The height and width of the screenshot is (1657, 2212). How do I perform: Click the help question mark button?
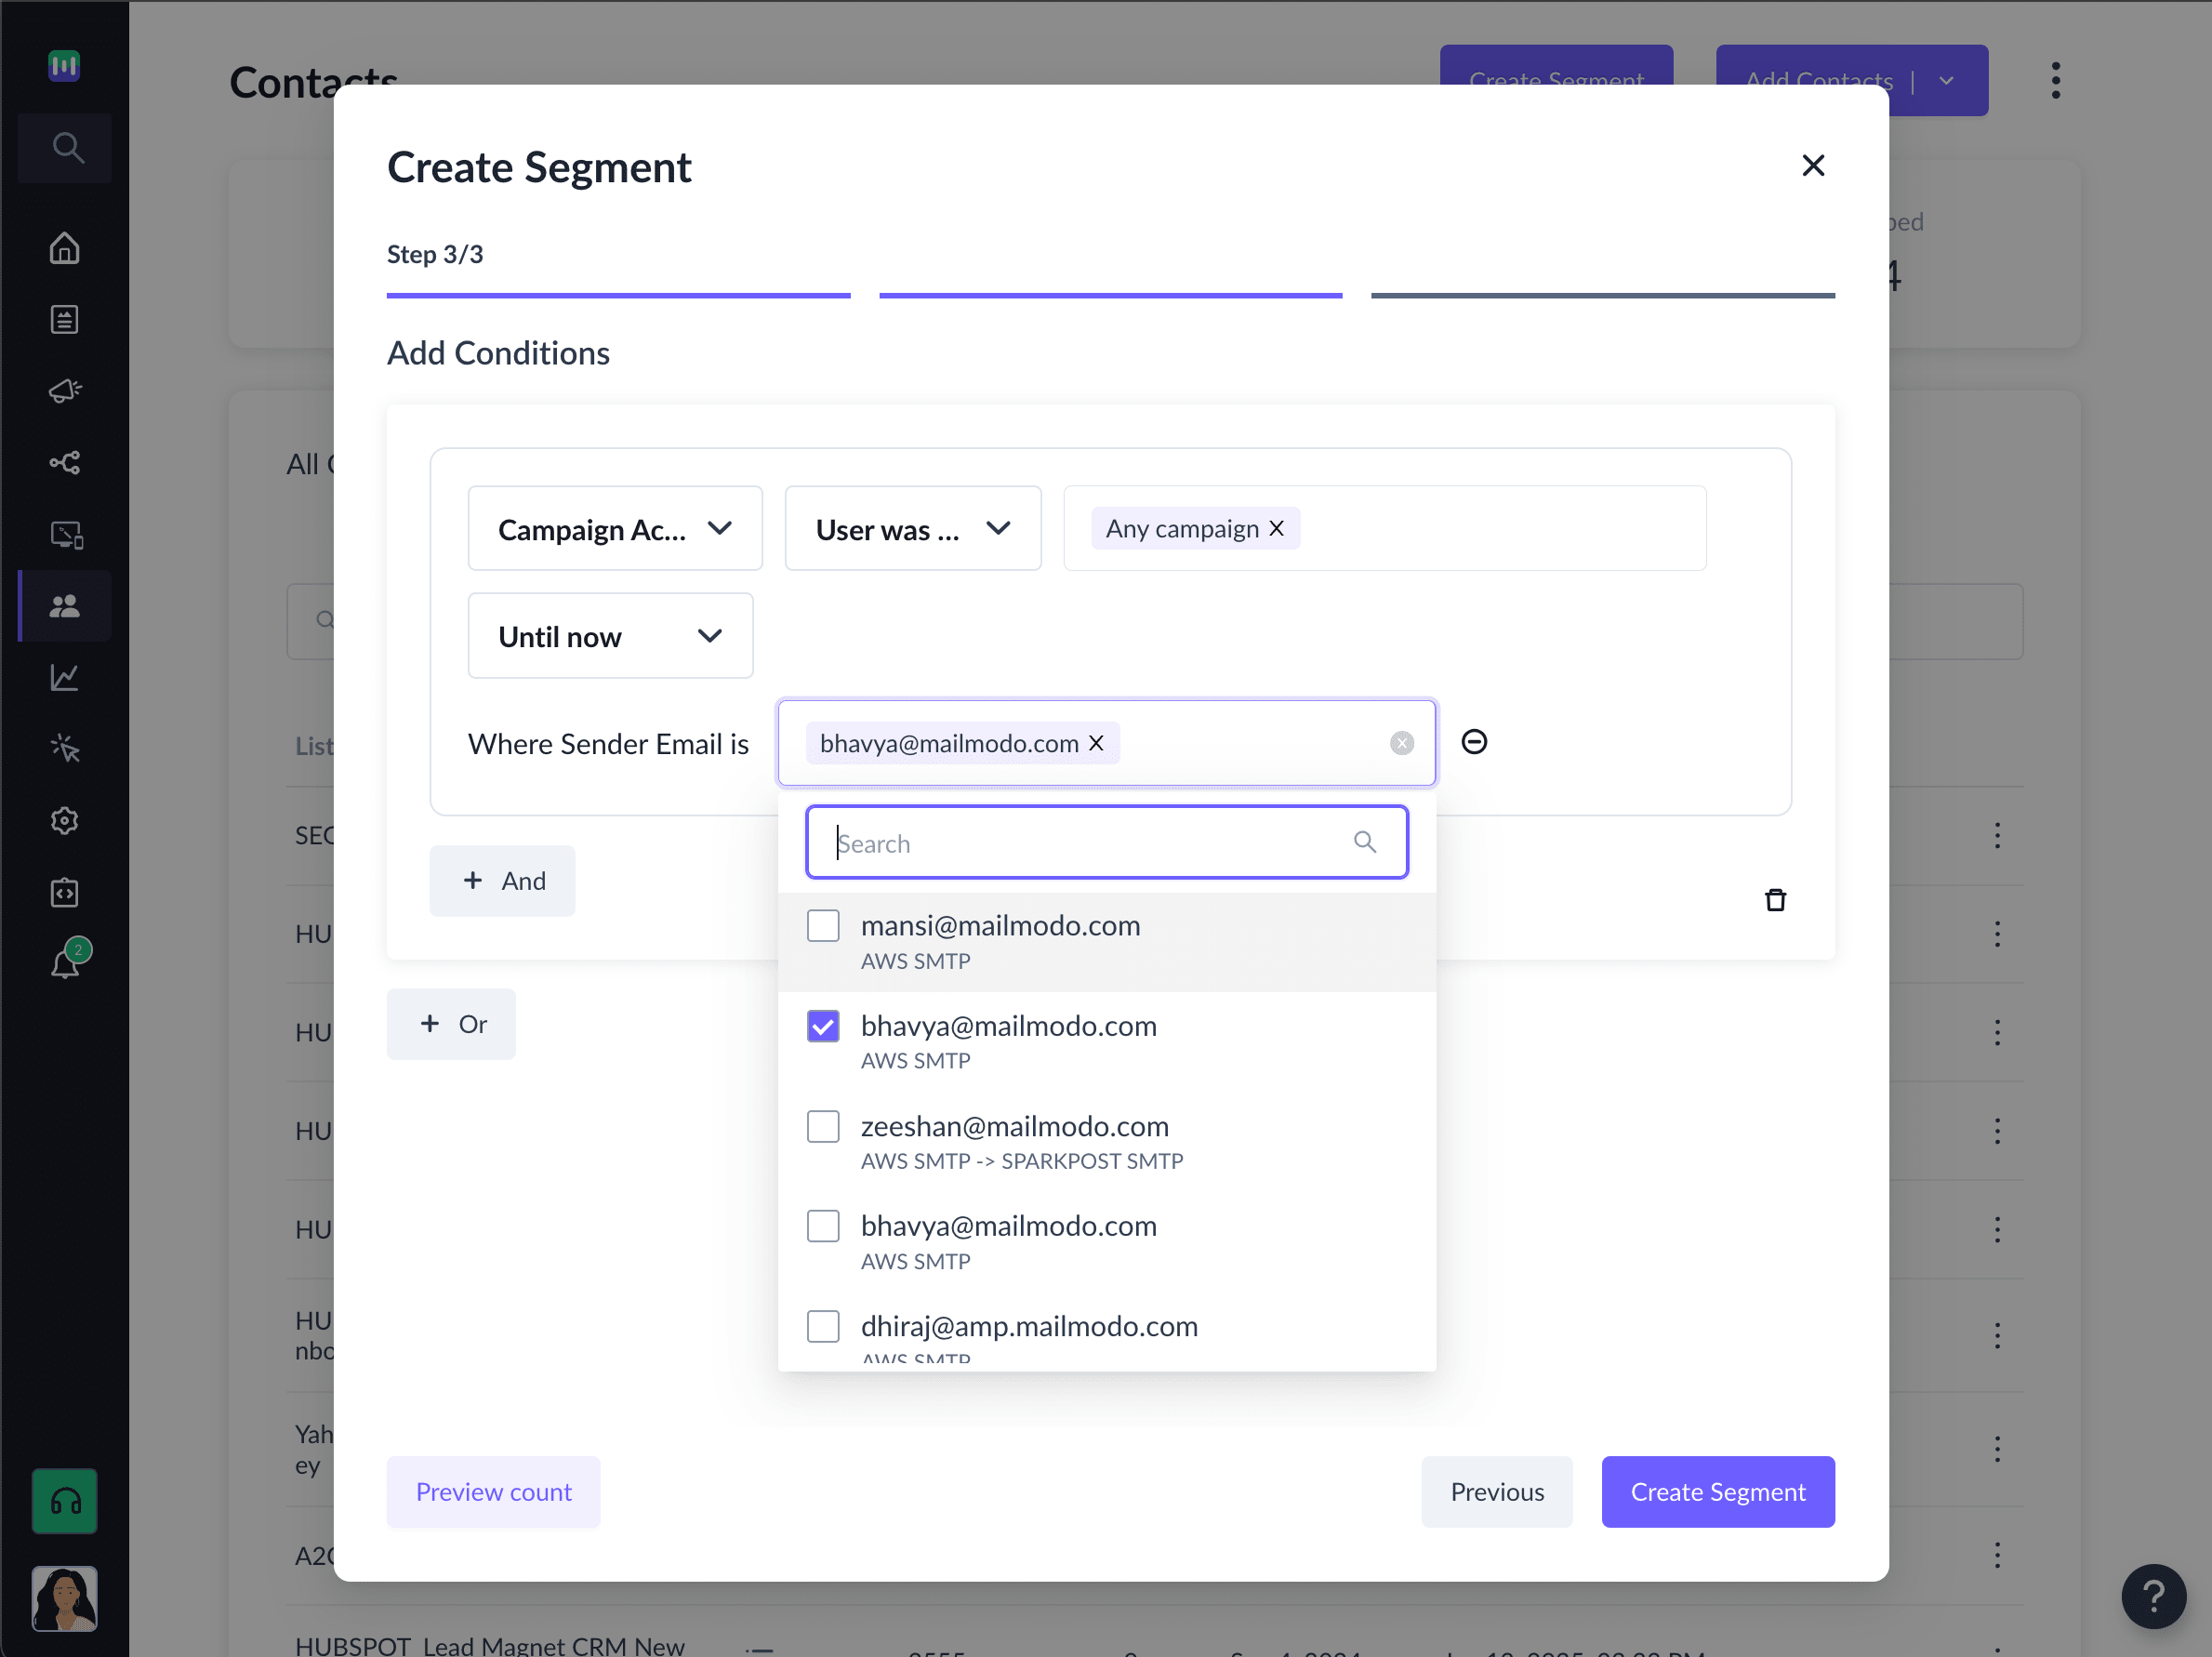point(2153,1596)
